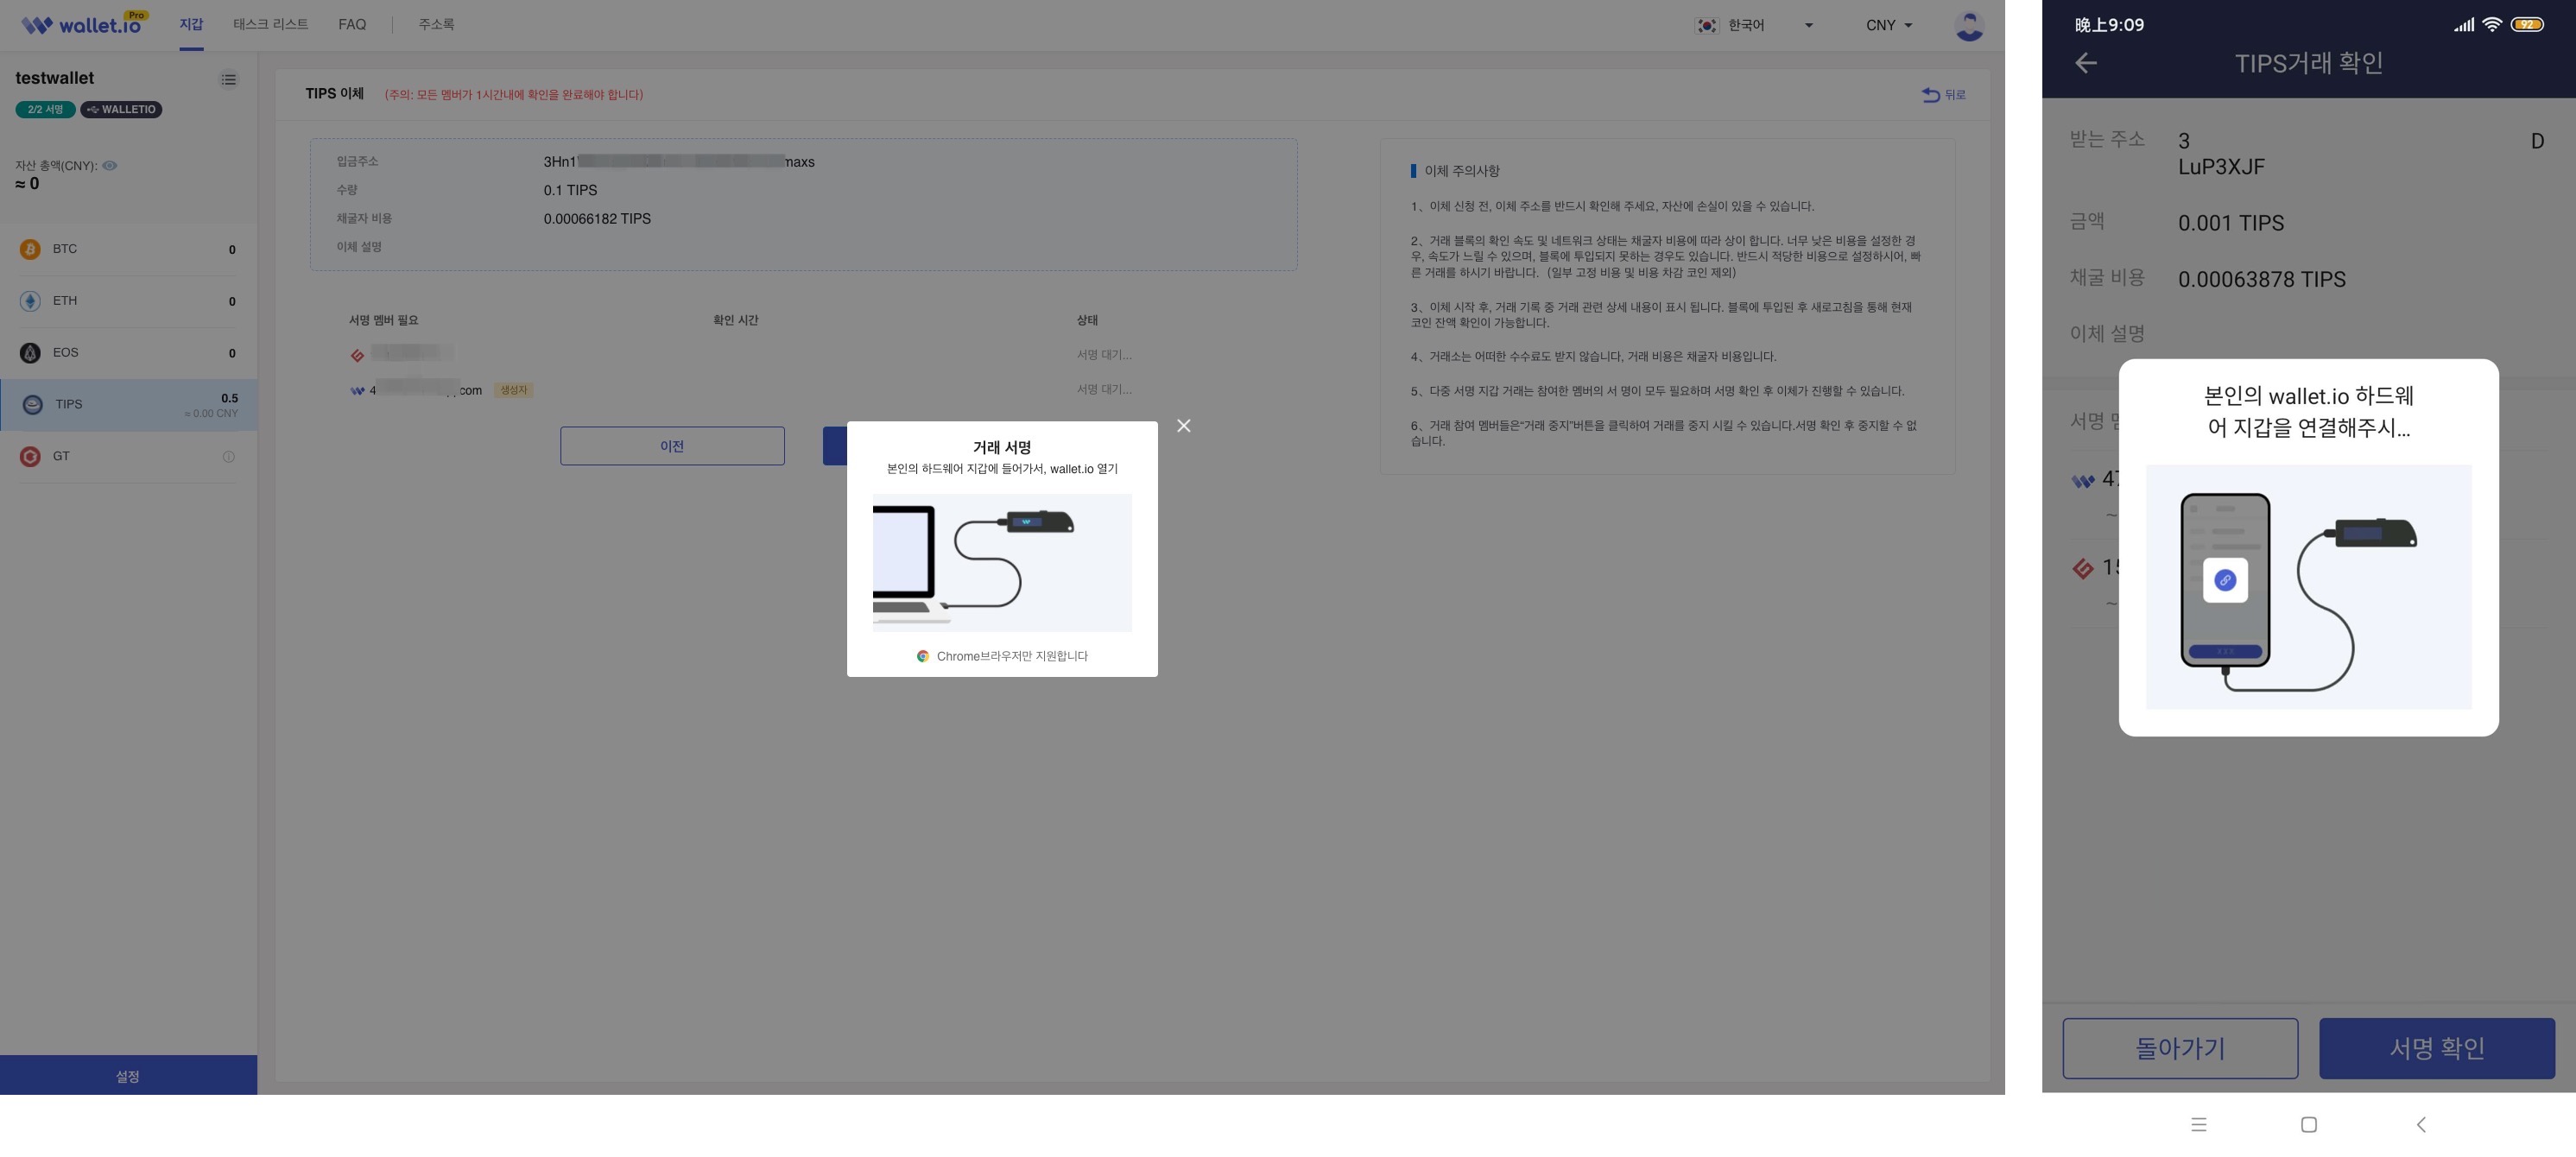Viewport: 2576px width, 1157px height.
Task: Tap the 서명 확인 button
Action: [2436, 1048]
